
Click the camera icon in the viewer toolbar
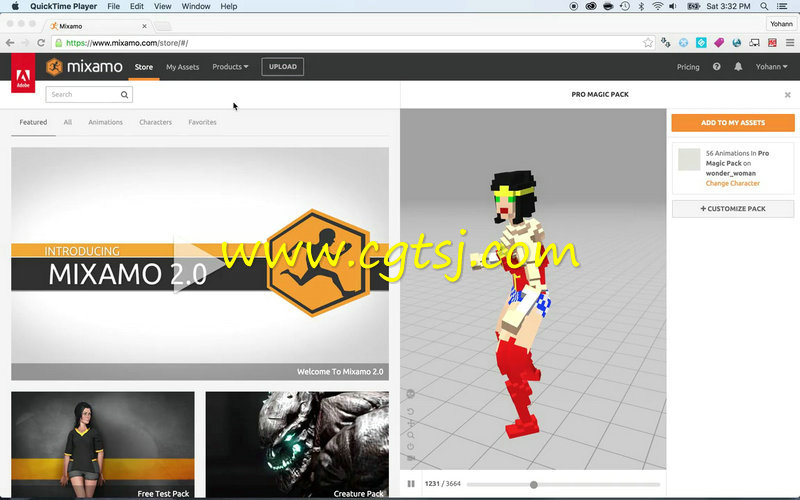tap(411, 458)
